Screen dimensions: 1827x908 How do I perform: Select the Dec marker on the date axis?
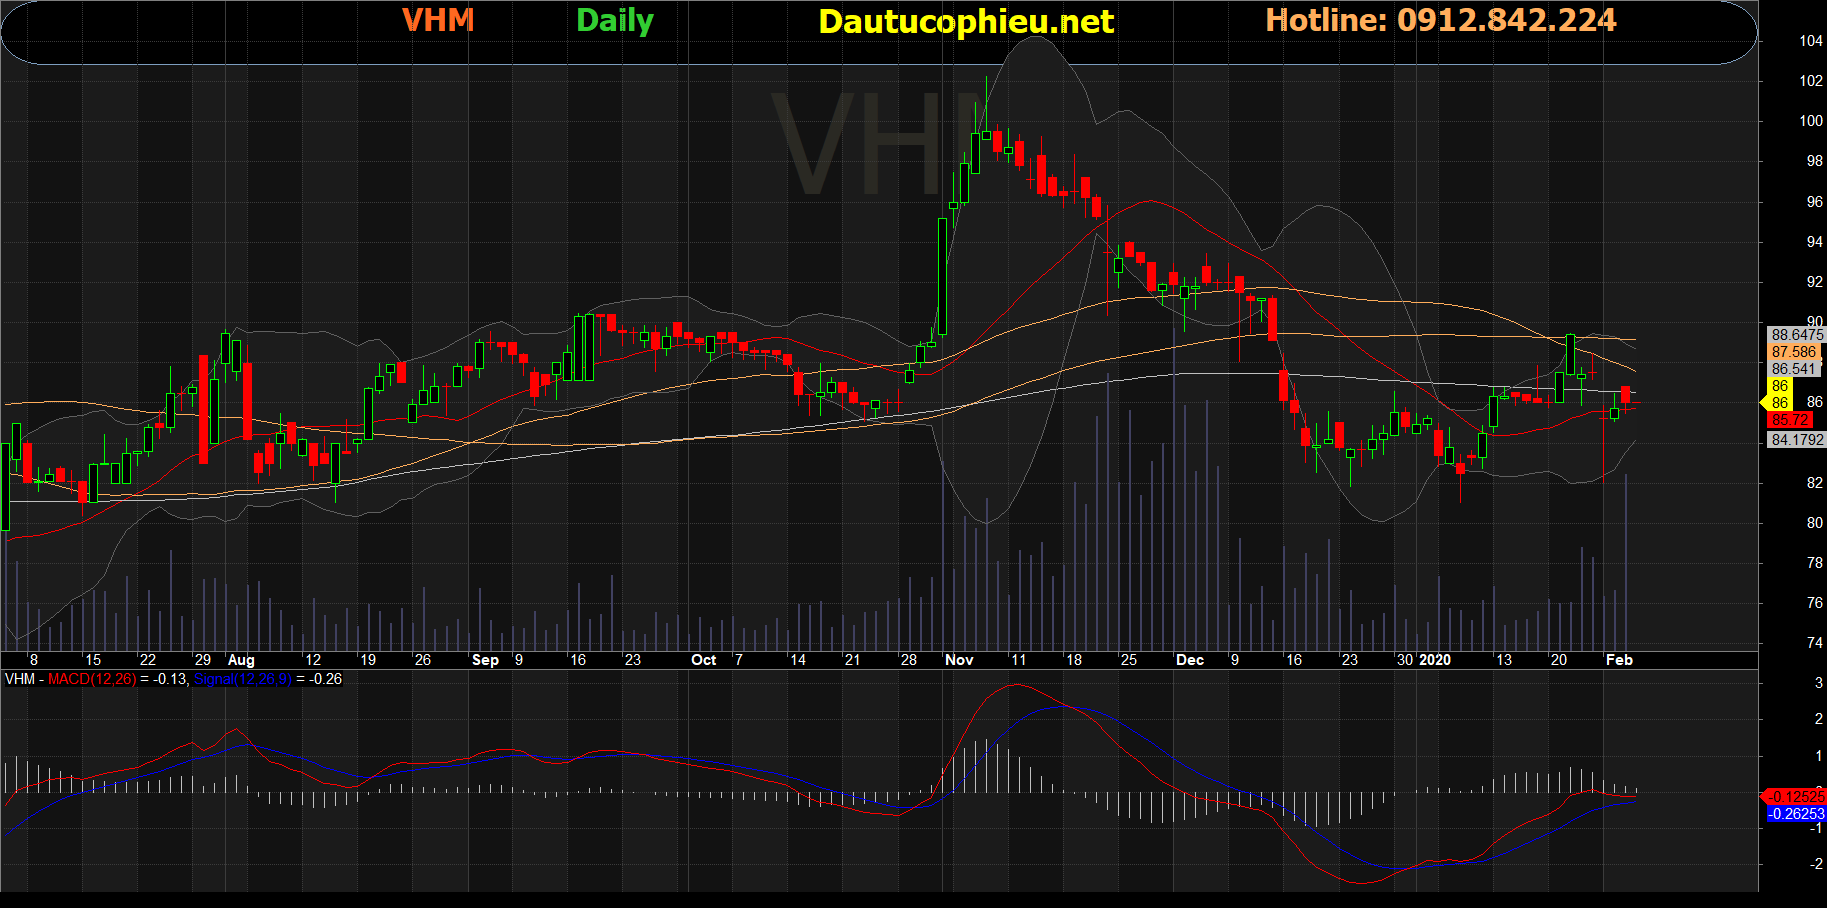(1189, 660)
